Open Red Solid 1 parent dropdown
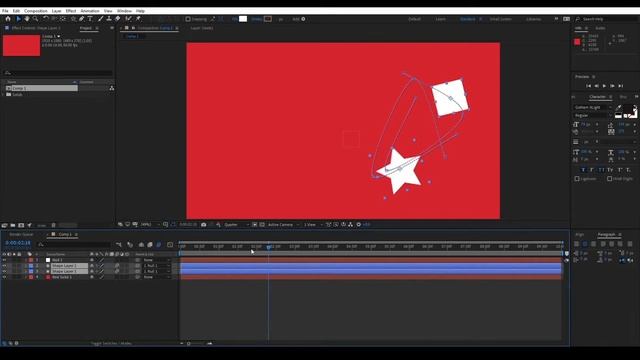This screenshot has height=360, width=640. pos(156,277)
